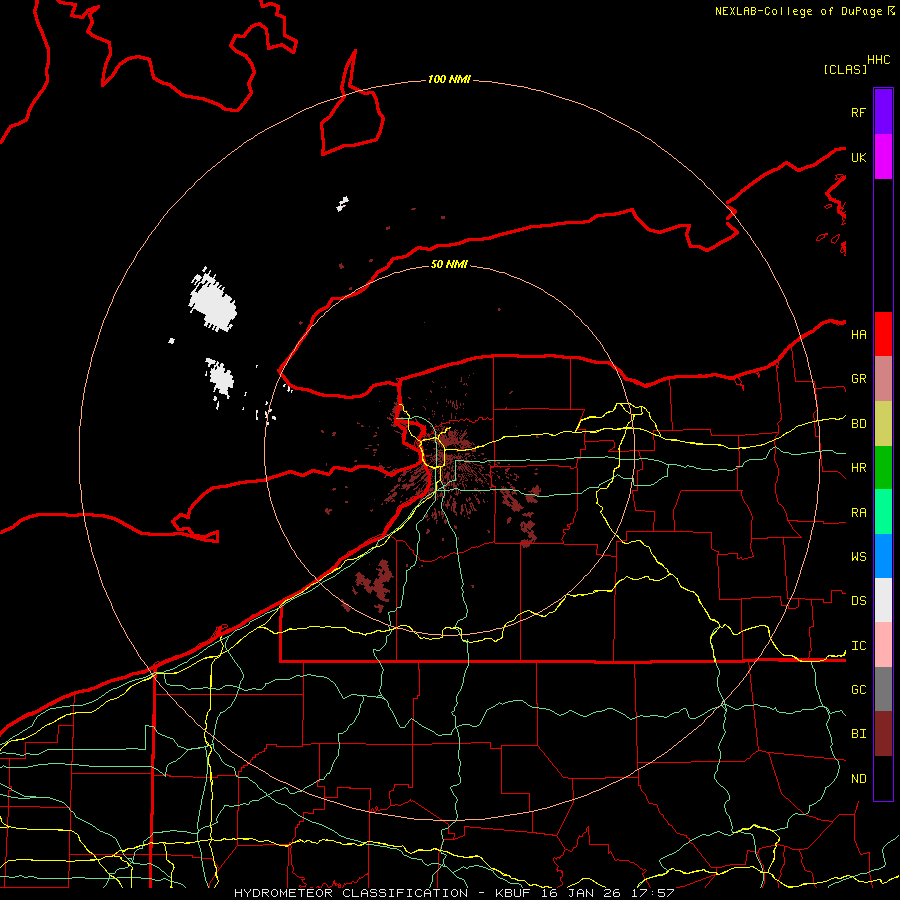Select the RA rain legend swatch

click(x=883, y=512)
